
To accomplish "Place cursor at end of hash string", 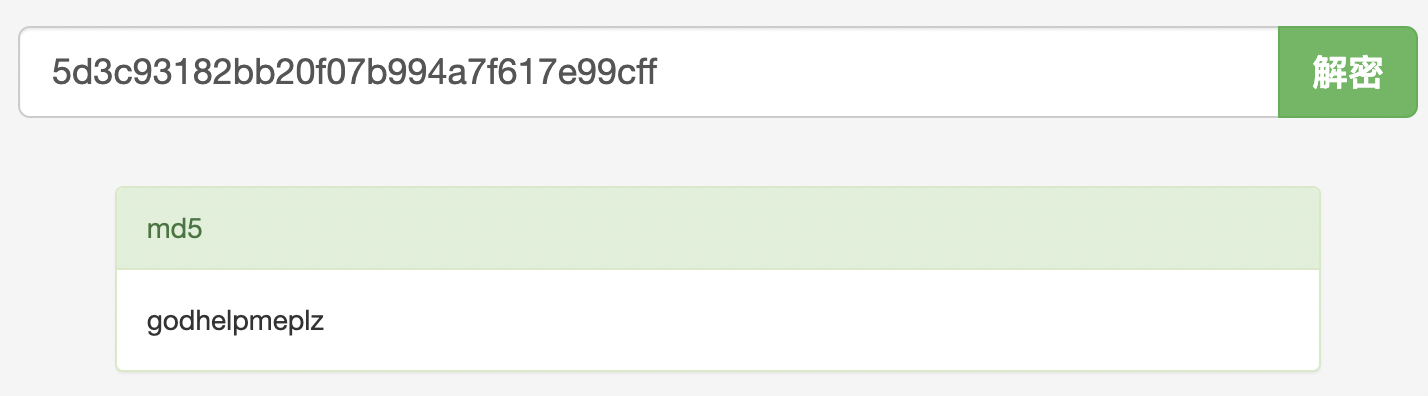I will 658,73.
